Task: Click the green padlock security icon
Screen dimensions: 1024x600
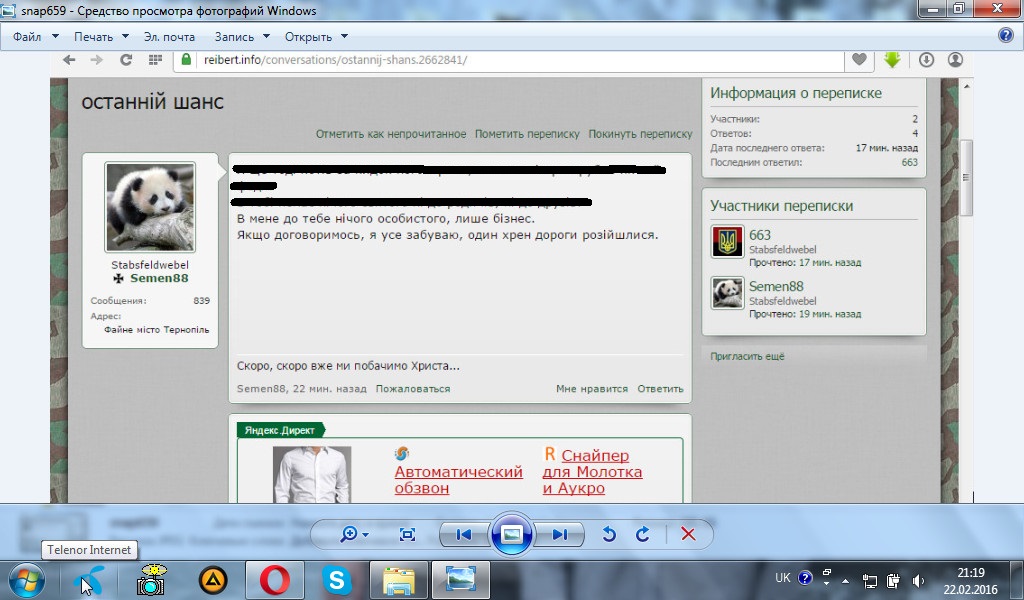Action: click(186, 59)
